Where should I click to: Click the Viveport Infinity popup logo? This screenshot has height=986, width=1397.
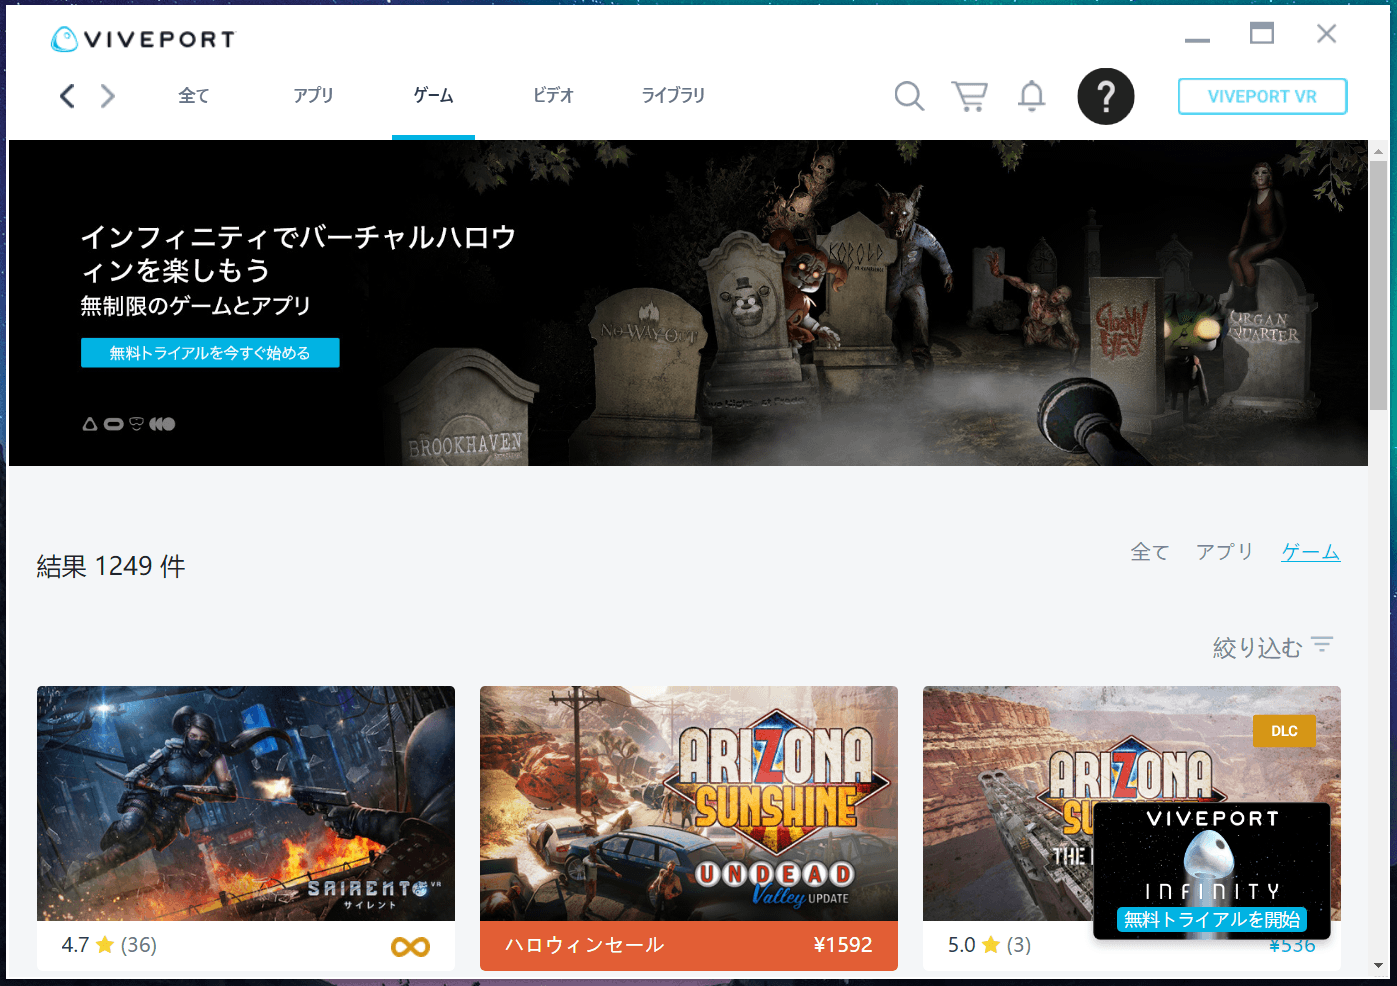(x=1210, y=856)
